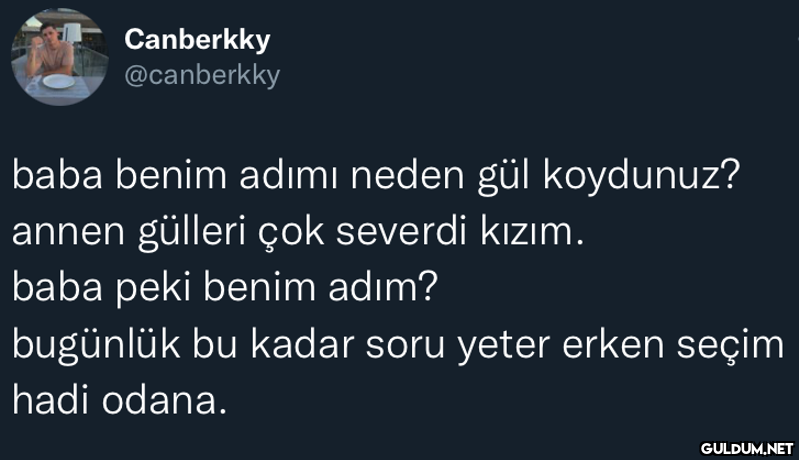This screenshot has height=460, width=799.
Task: Click the word 'kadar' in the fourth line
Action: point(302,345)
